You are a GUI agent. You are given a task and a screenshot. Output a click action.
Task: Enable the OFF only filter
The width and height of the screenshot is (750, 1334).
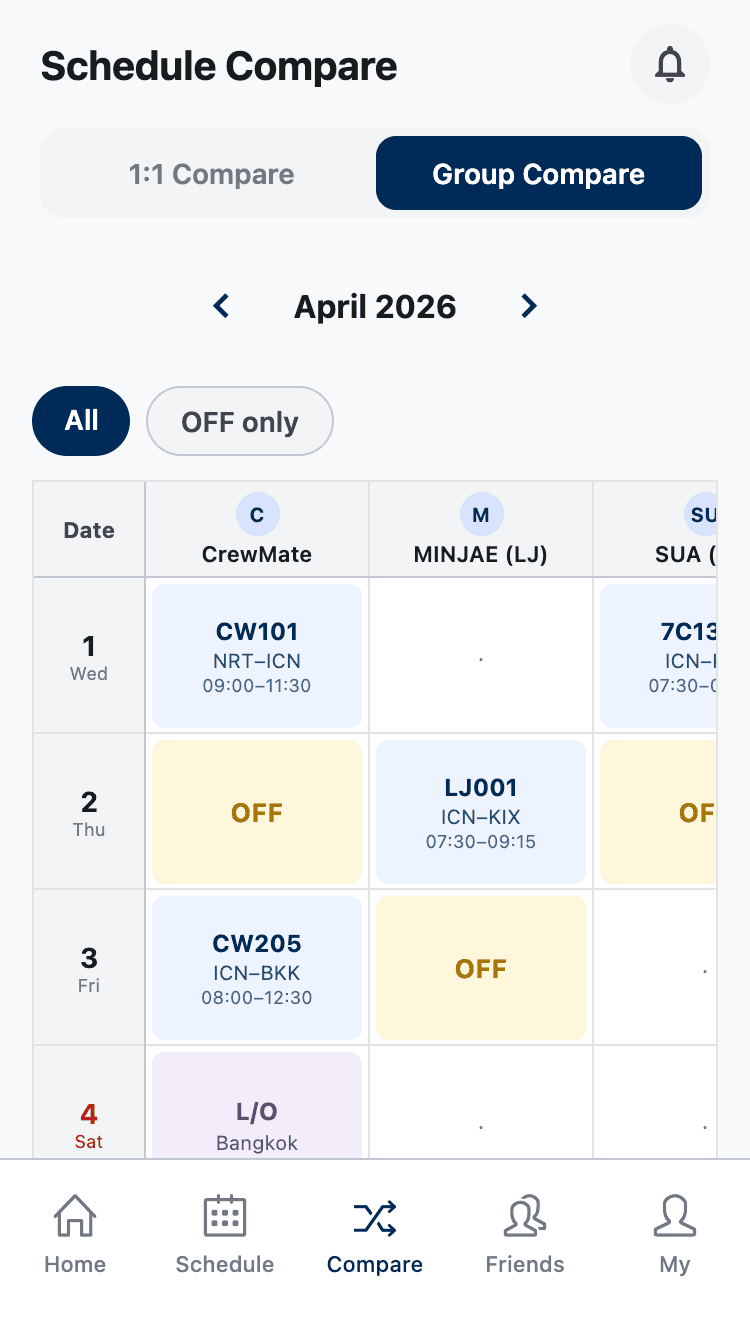coord(240,421)
